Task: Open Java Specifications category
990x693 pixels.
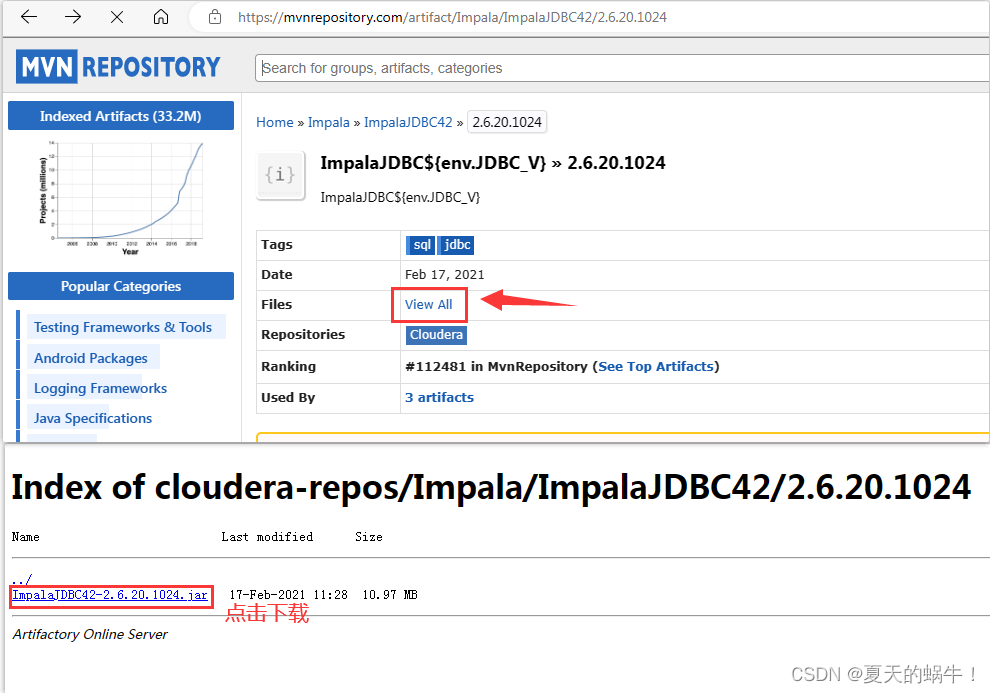Action: coord(93,418)
